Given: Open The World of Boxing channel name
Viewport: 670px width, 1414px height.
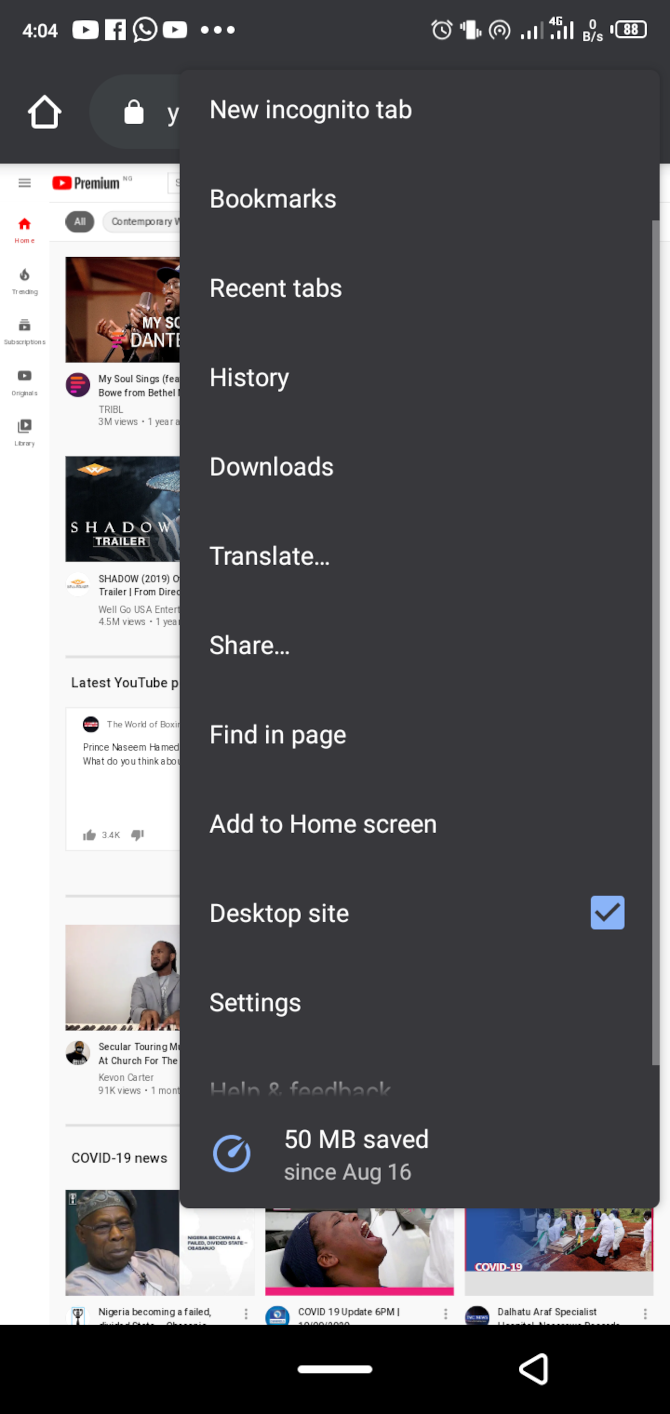Looking at the screenshot, I should (143, 724).
